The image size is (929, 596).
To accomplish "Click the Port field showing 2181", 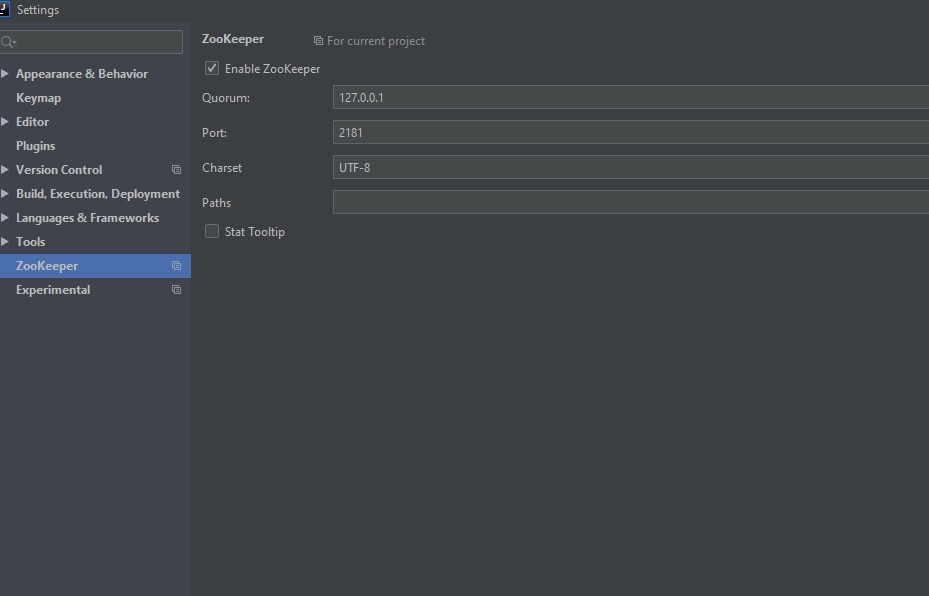I will 631,132.
